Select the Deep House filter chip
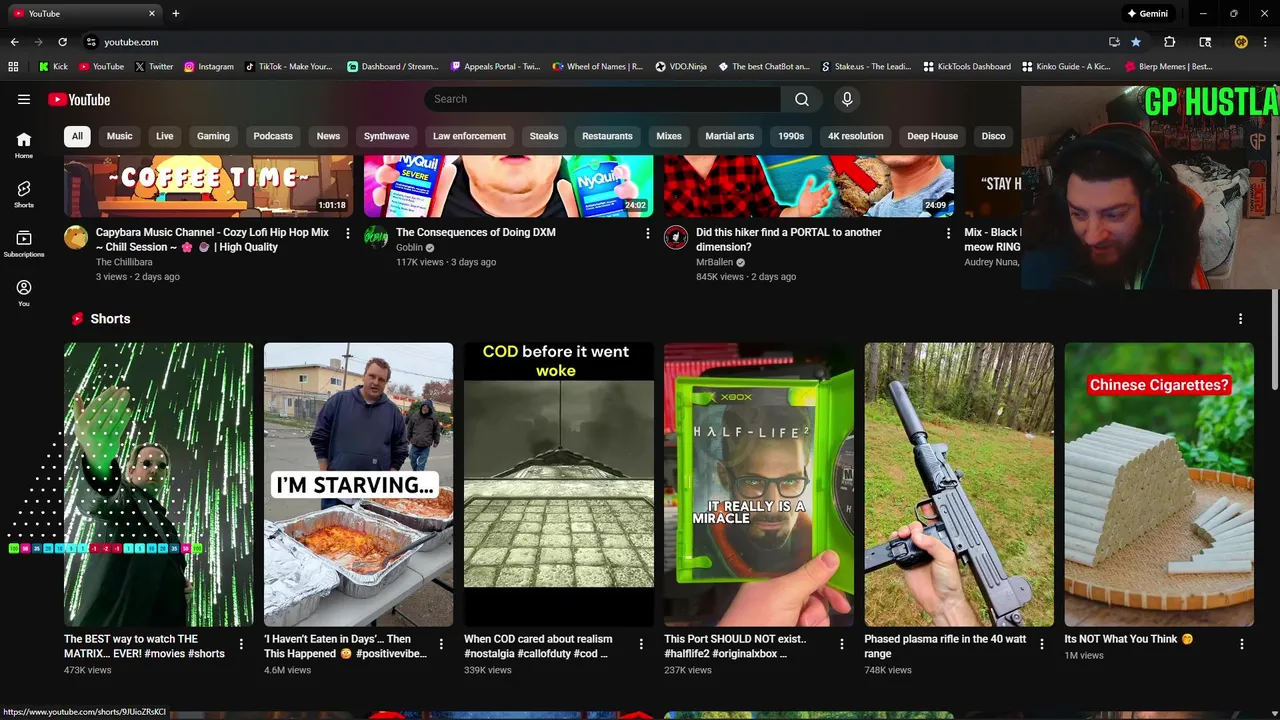 click(x=933, y=136)
